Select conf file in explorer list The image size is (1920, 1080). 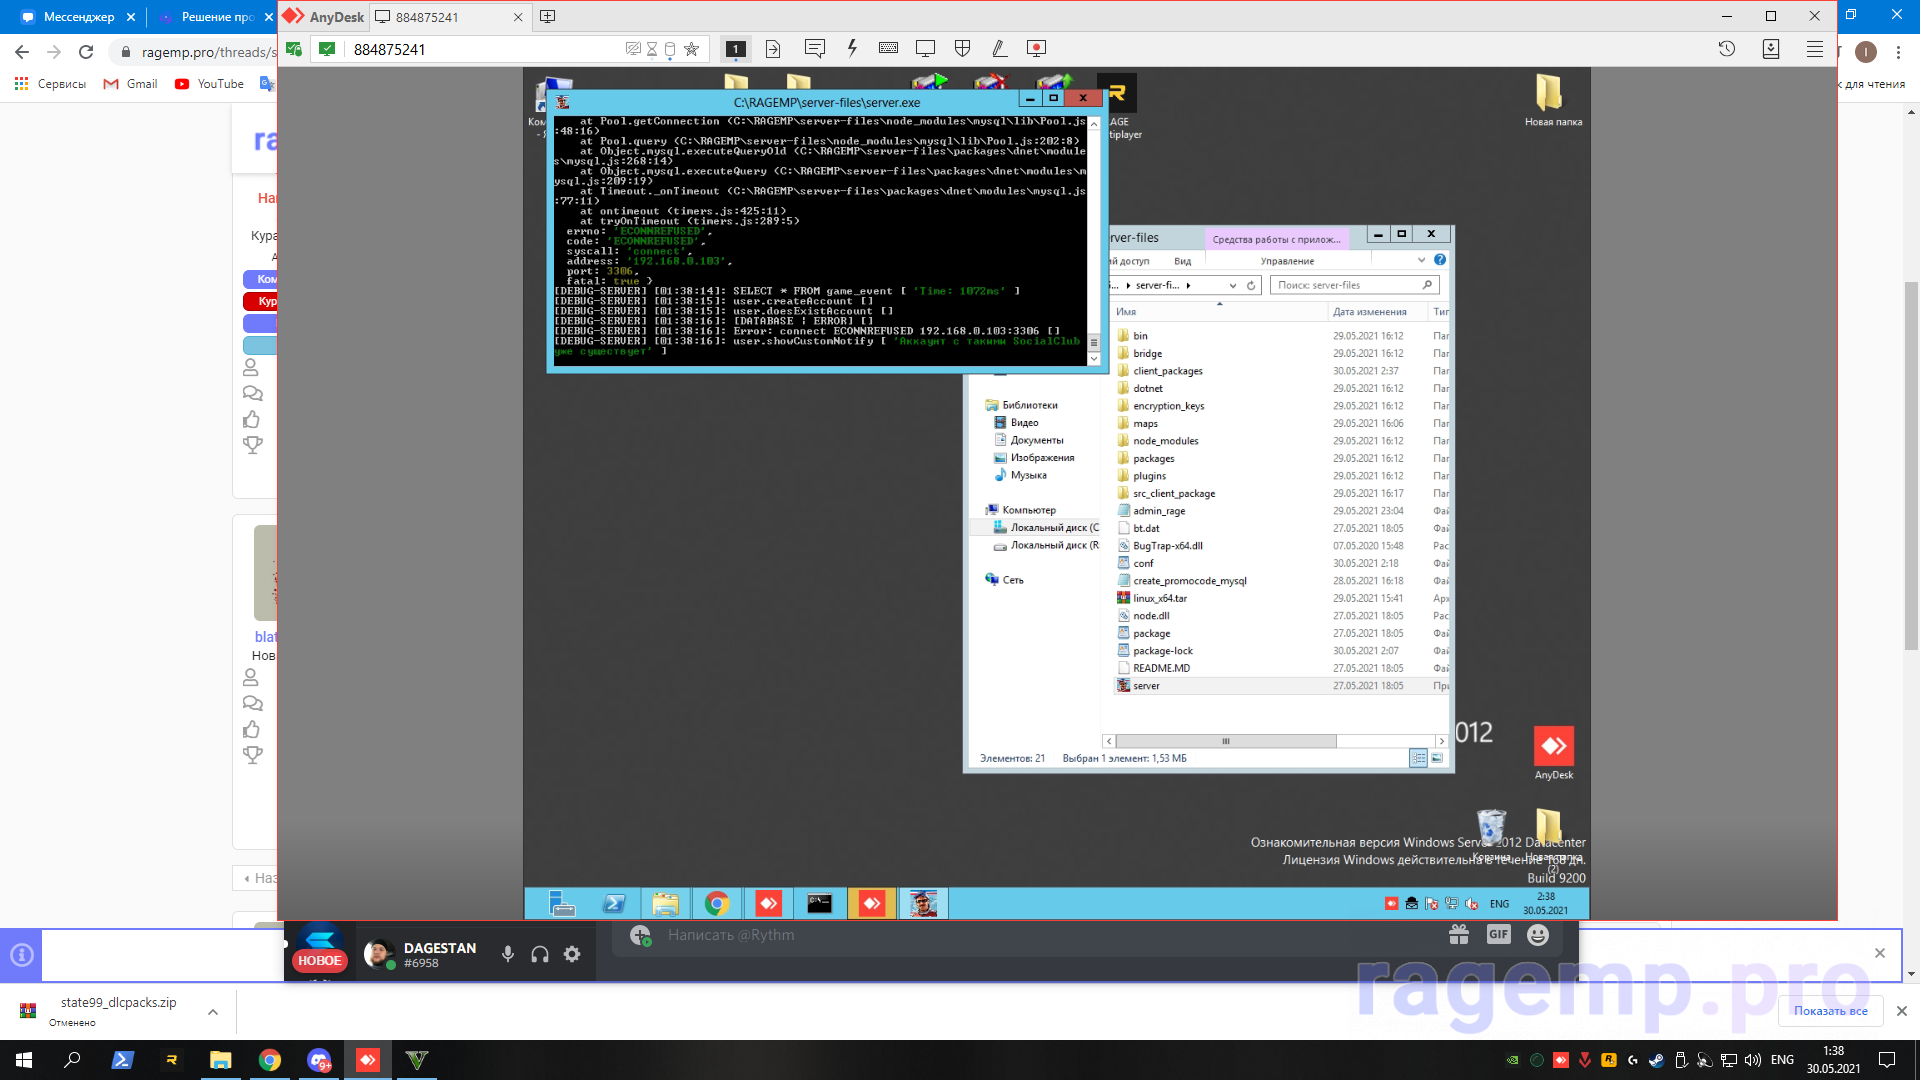(1143, 564)
